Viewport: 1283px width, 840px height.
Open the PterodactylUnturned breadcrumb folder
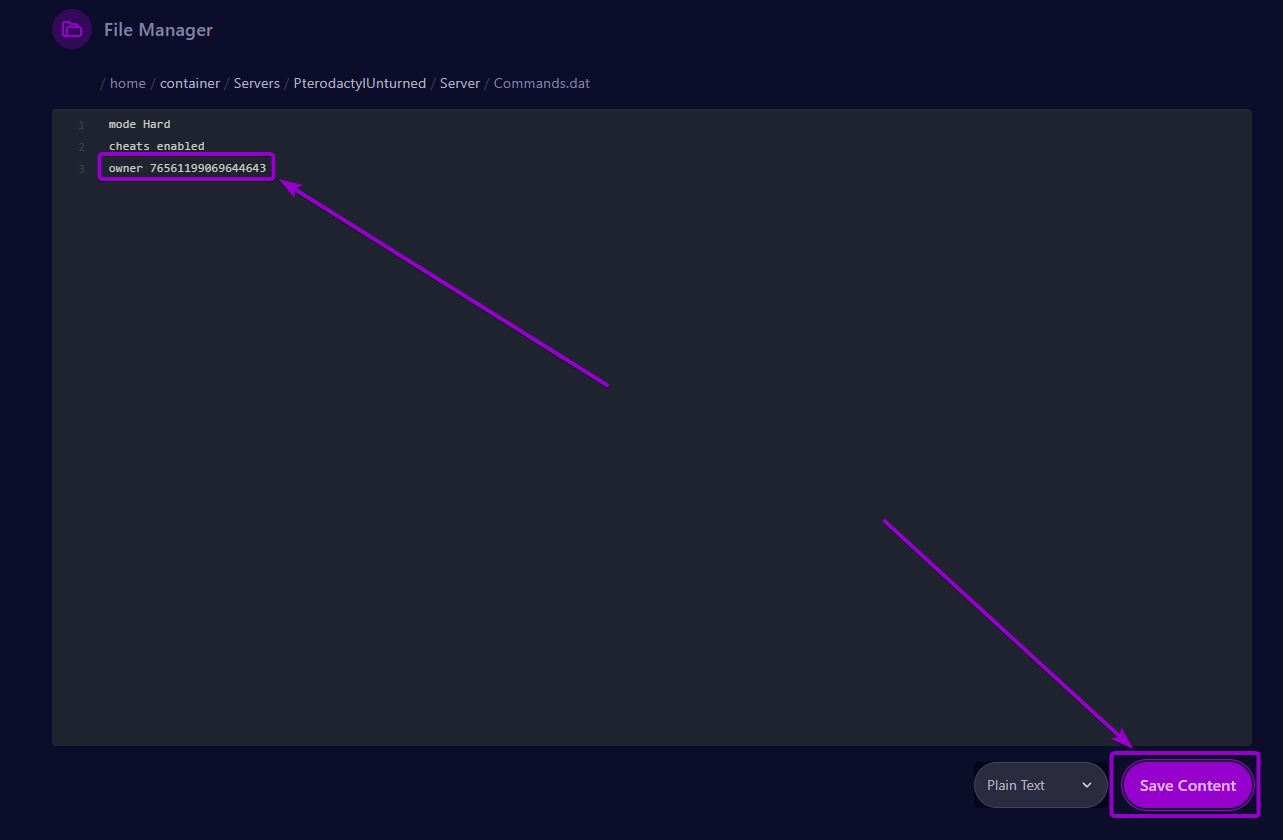(360, 83)
